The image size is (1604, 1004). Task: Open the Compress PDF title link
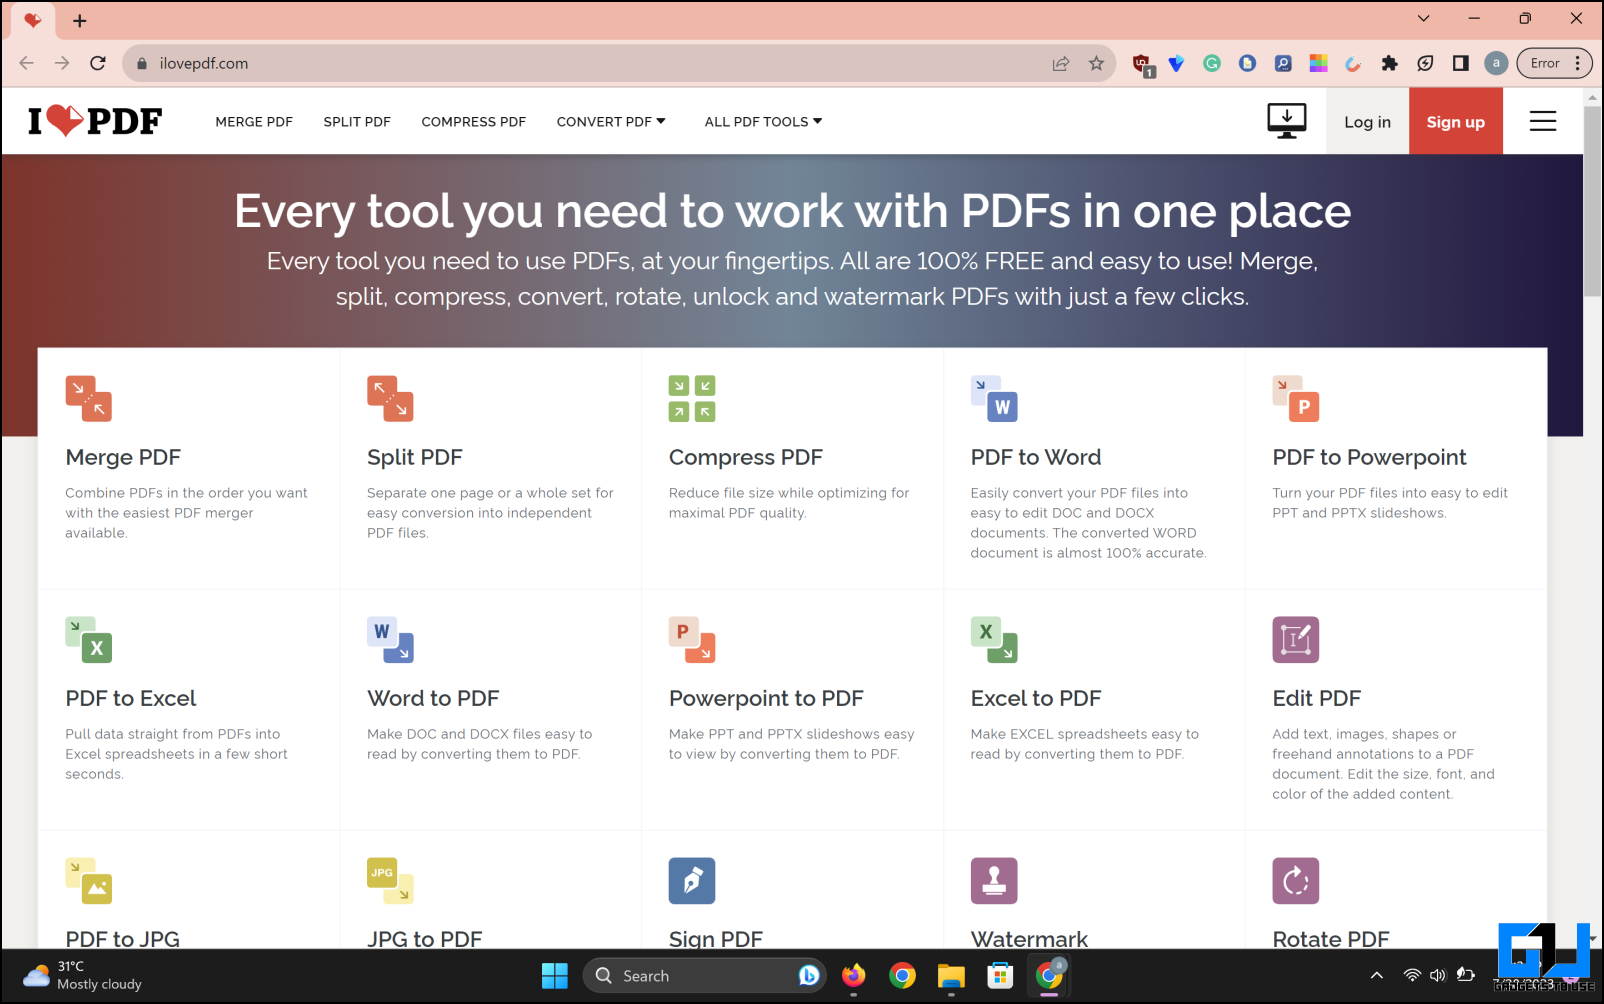(746, 457)
